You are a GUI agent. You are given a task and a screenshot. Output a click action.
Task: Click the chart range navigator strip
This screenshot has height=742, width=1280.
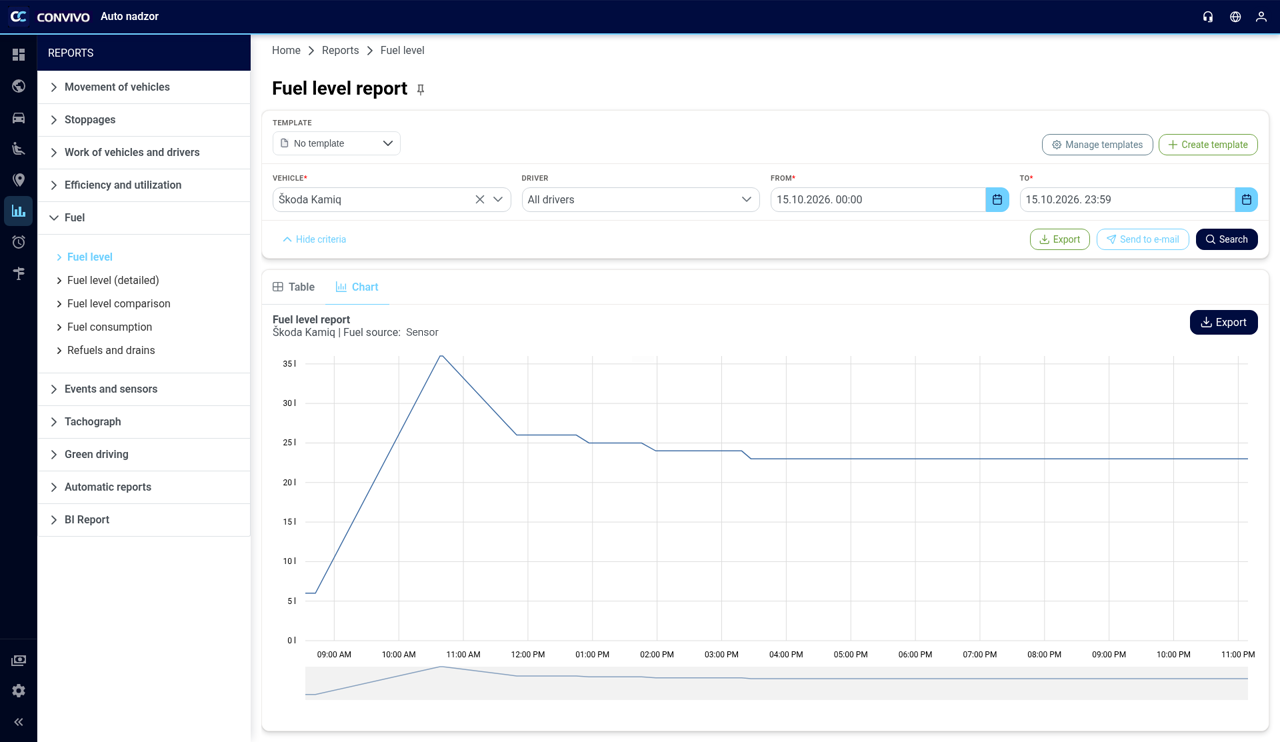pyautogui.click(x=777, y=682)
